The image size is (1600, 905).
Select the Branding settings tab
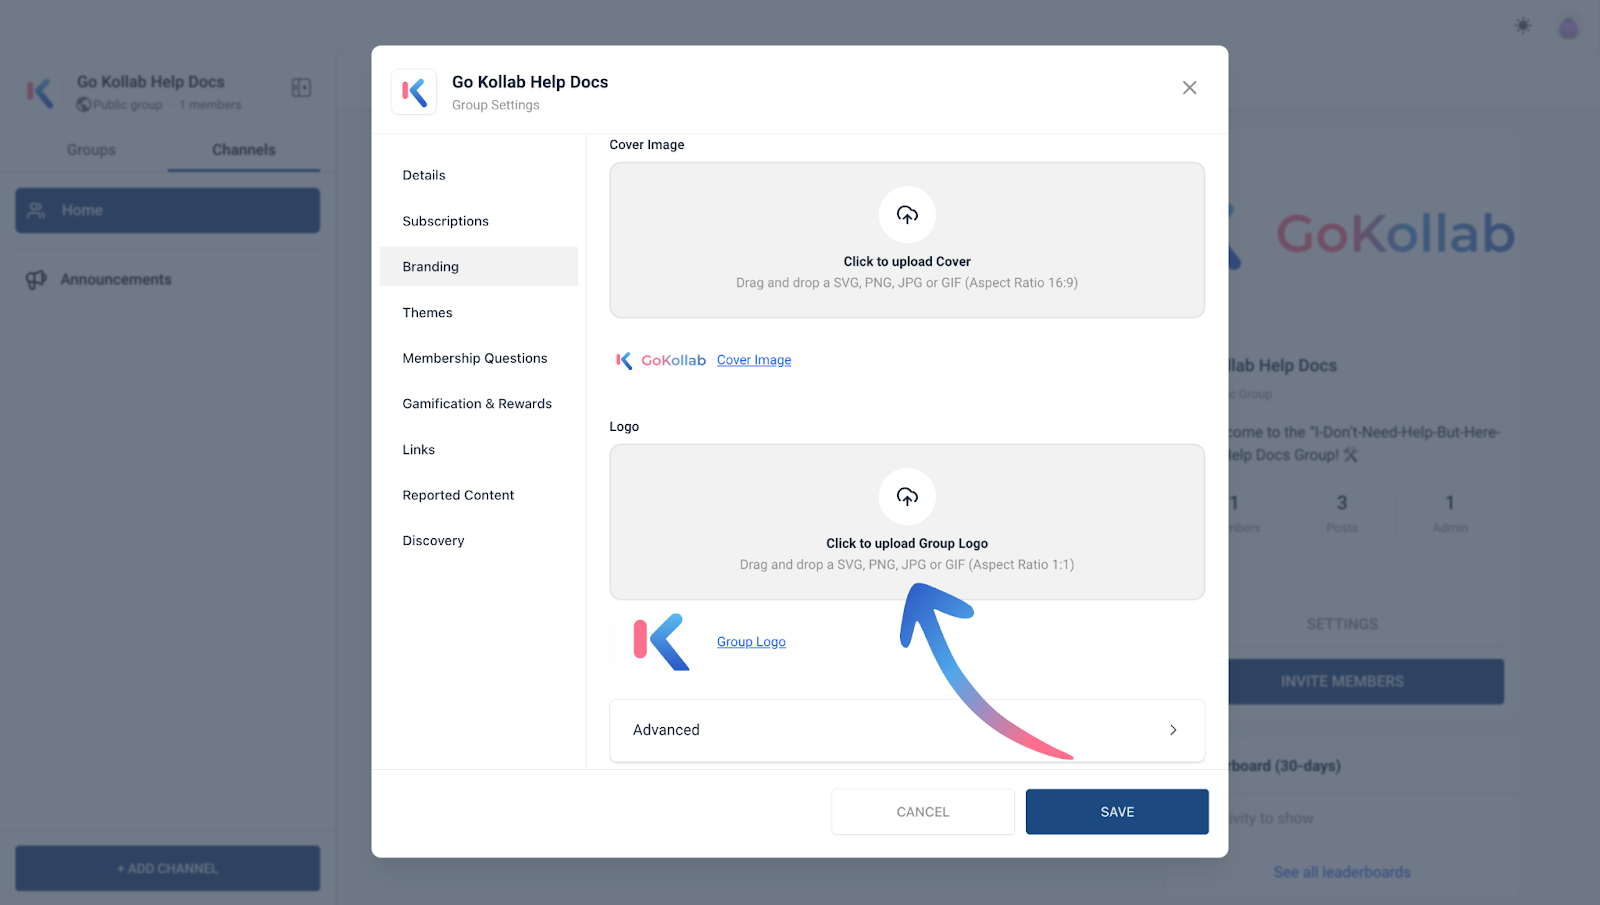point(479,267)
